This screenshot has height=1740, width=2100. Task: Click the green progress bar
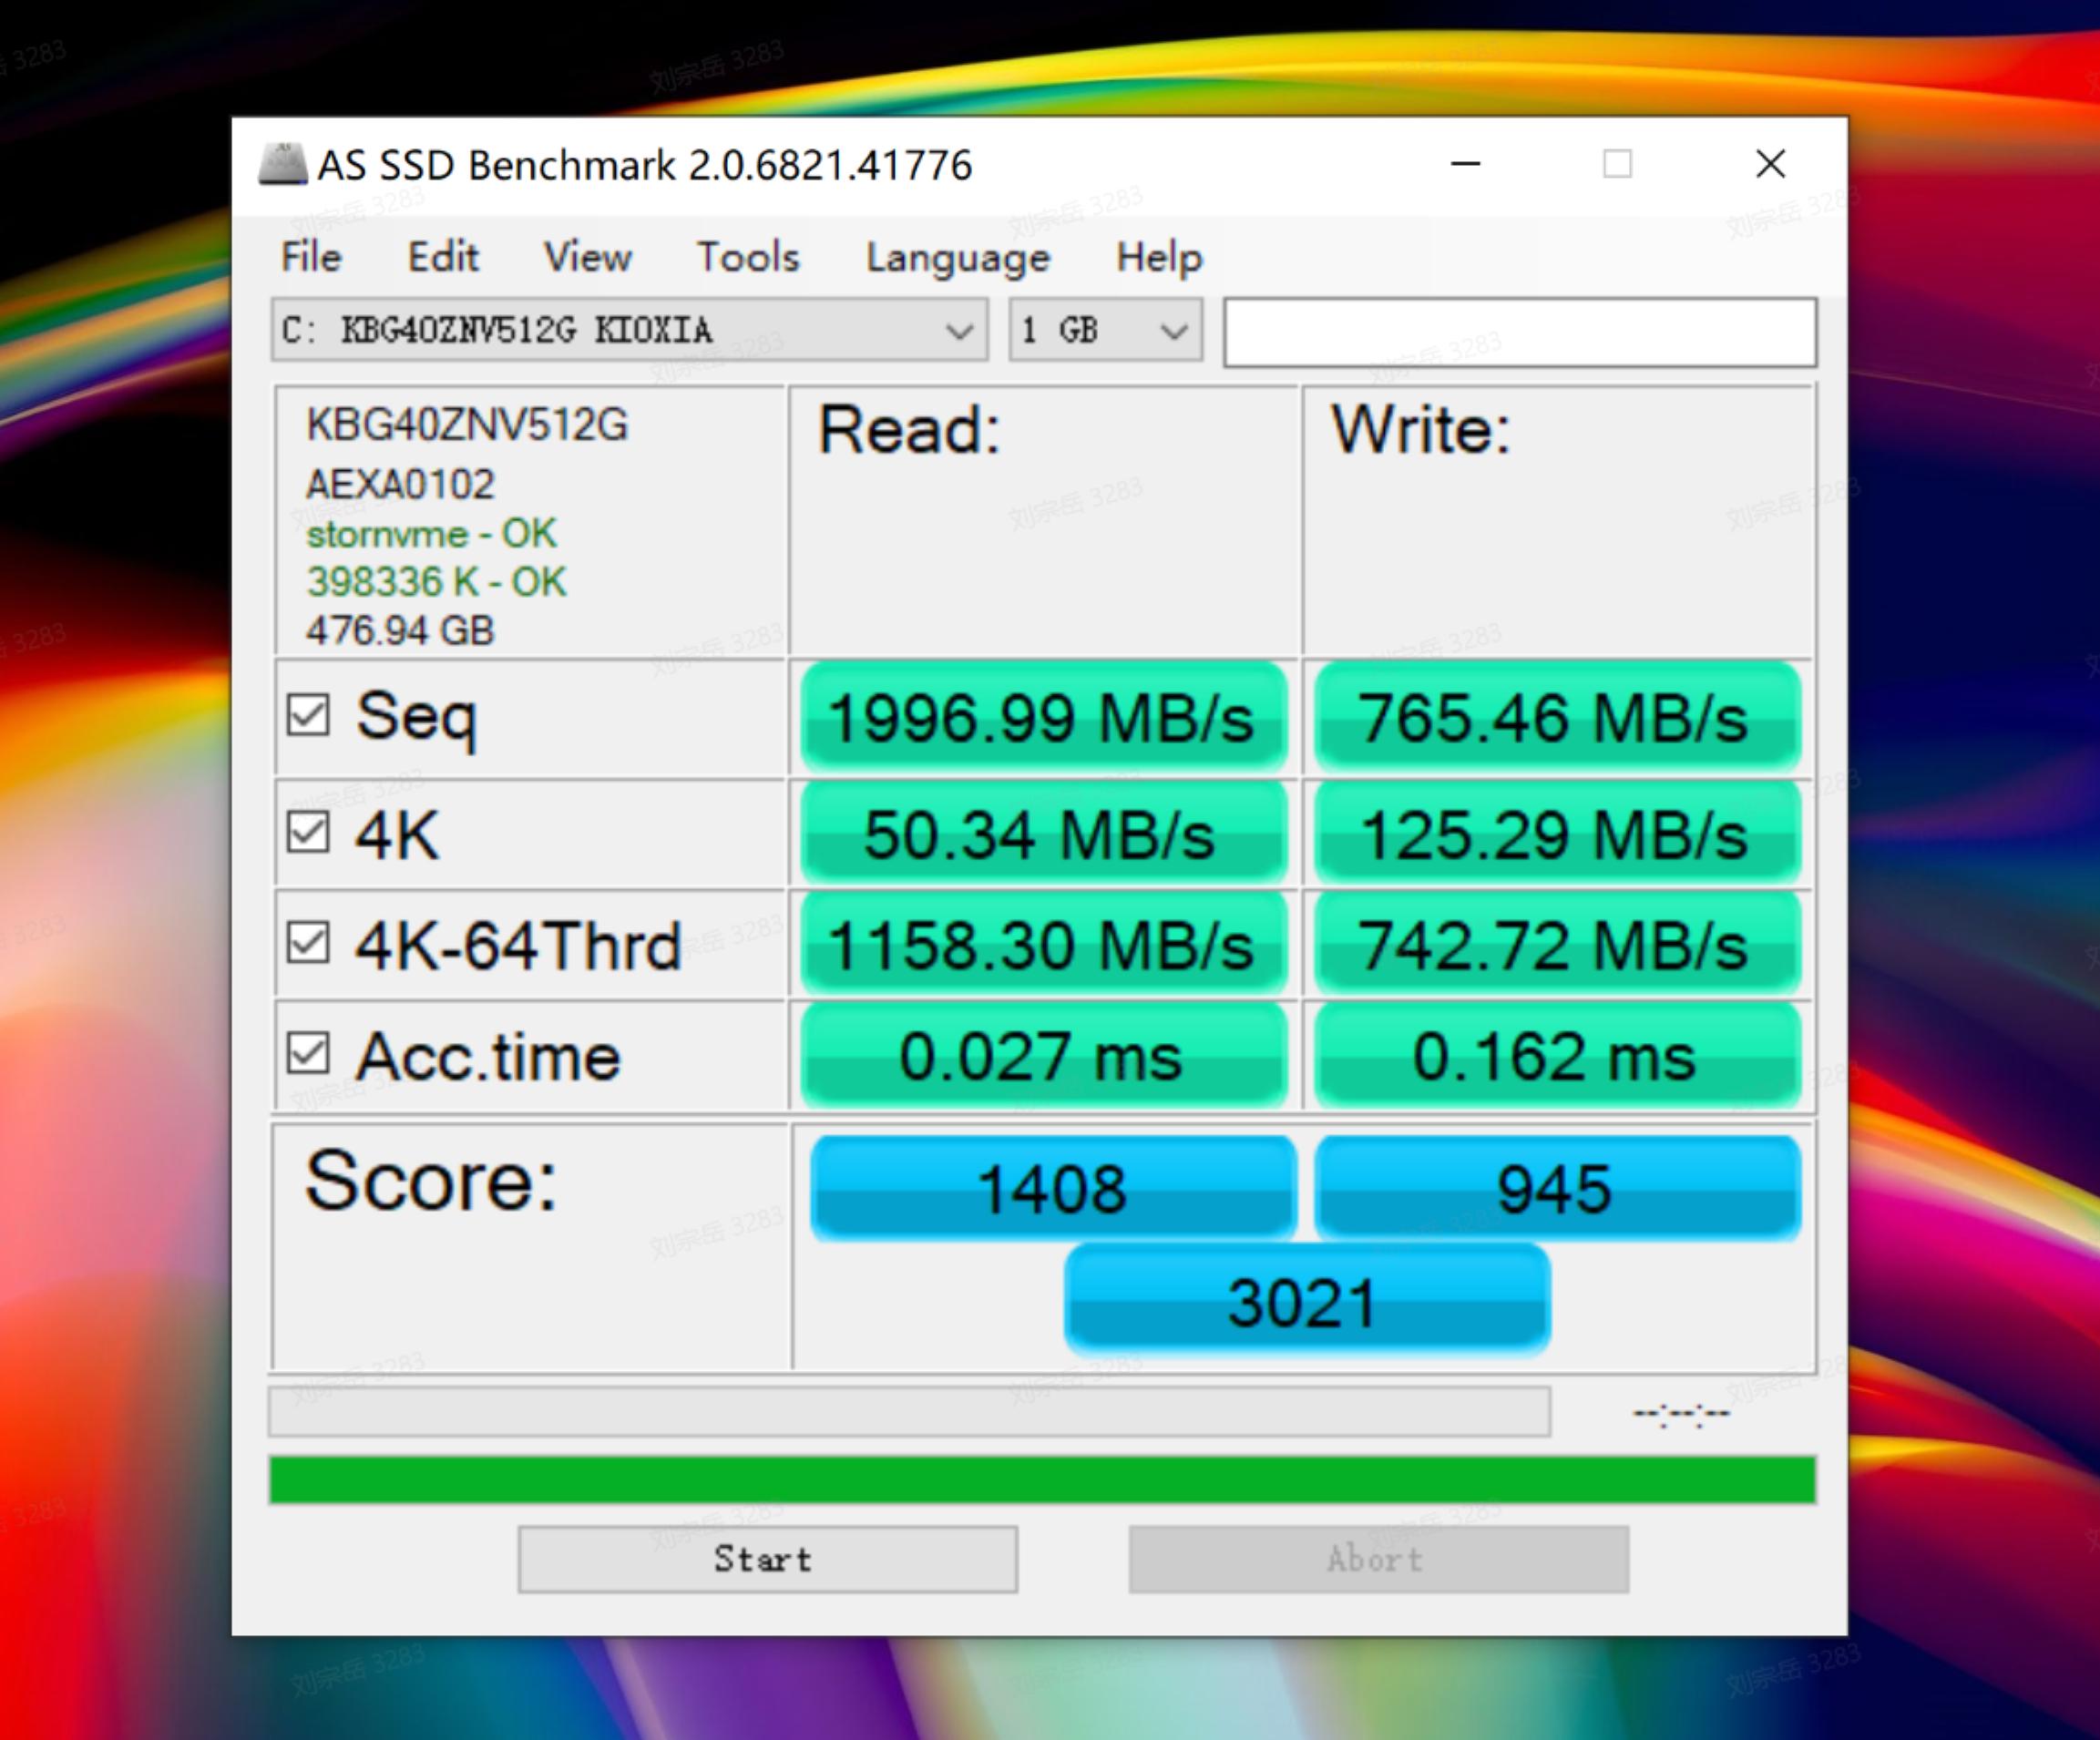pos(1042,1480)
